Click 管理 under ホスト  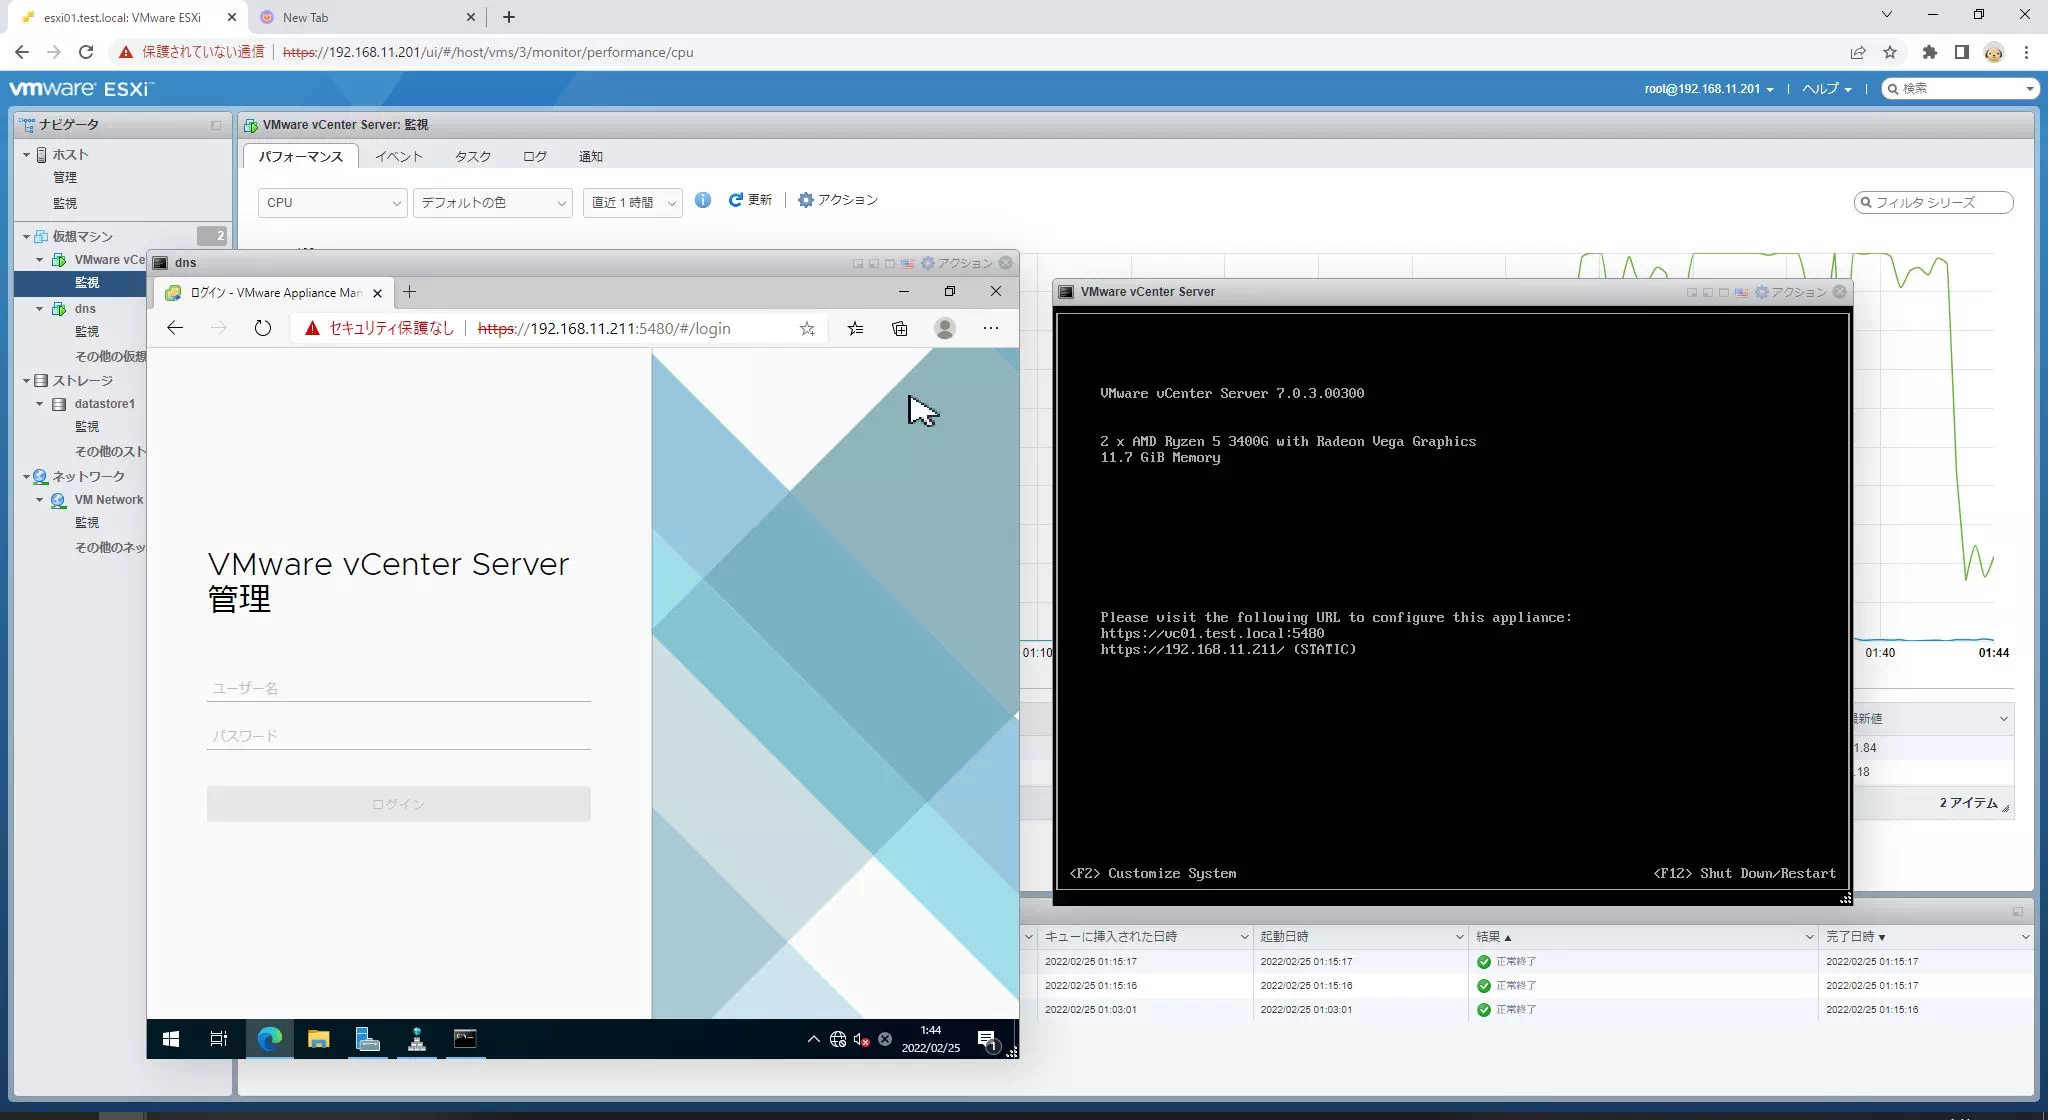point(65,178)
